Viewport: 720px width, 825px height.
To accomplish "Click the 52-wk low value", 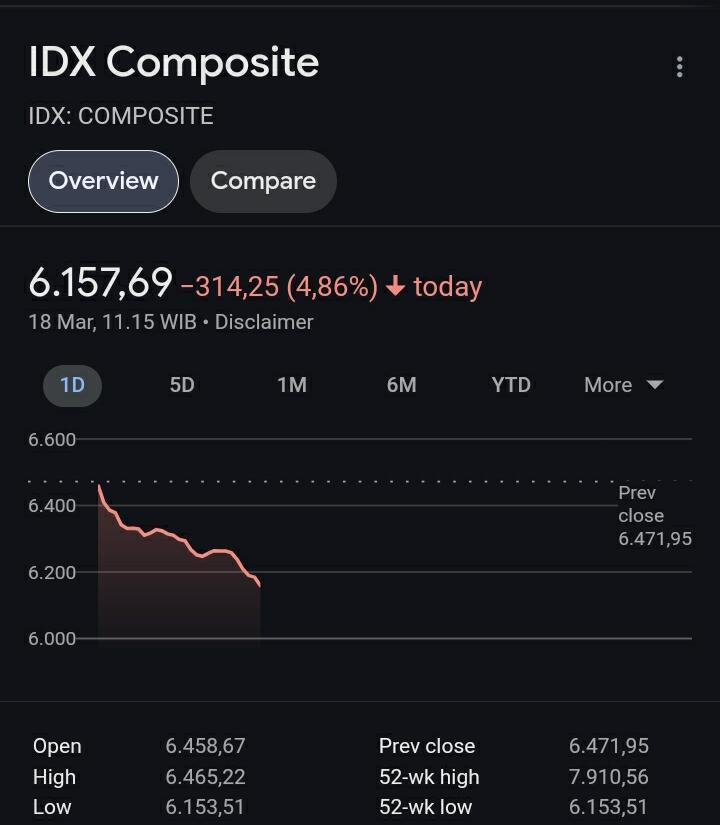I will click(x=609, y=807).
